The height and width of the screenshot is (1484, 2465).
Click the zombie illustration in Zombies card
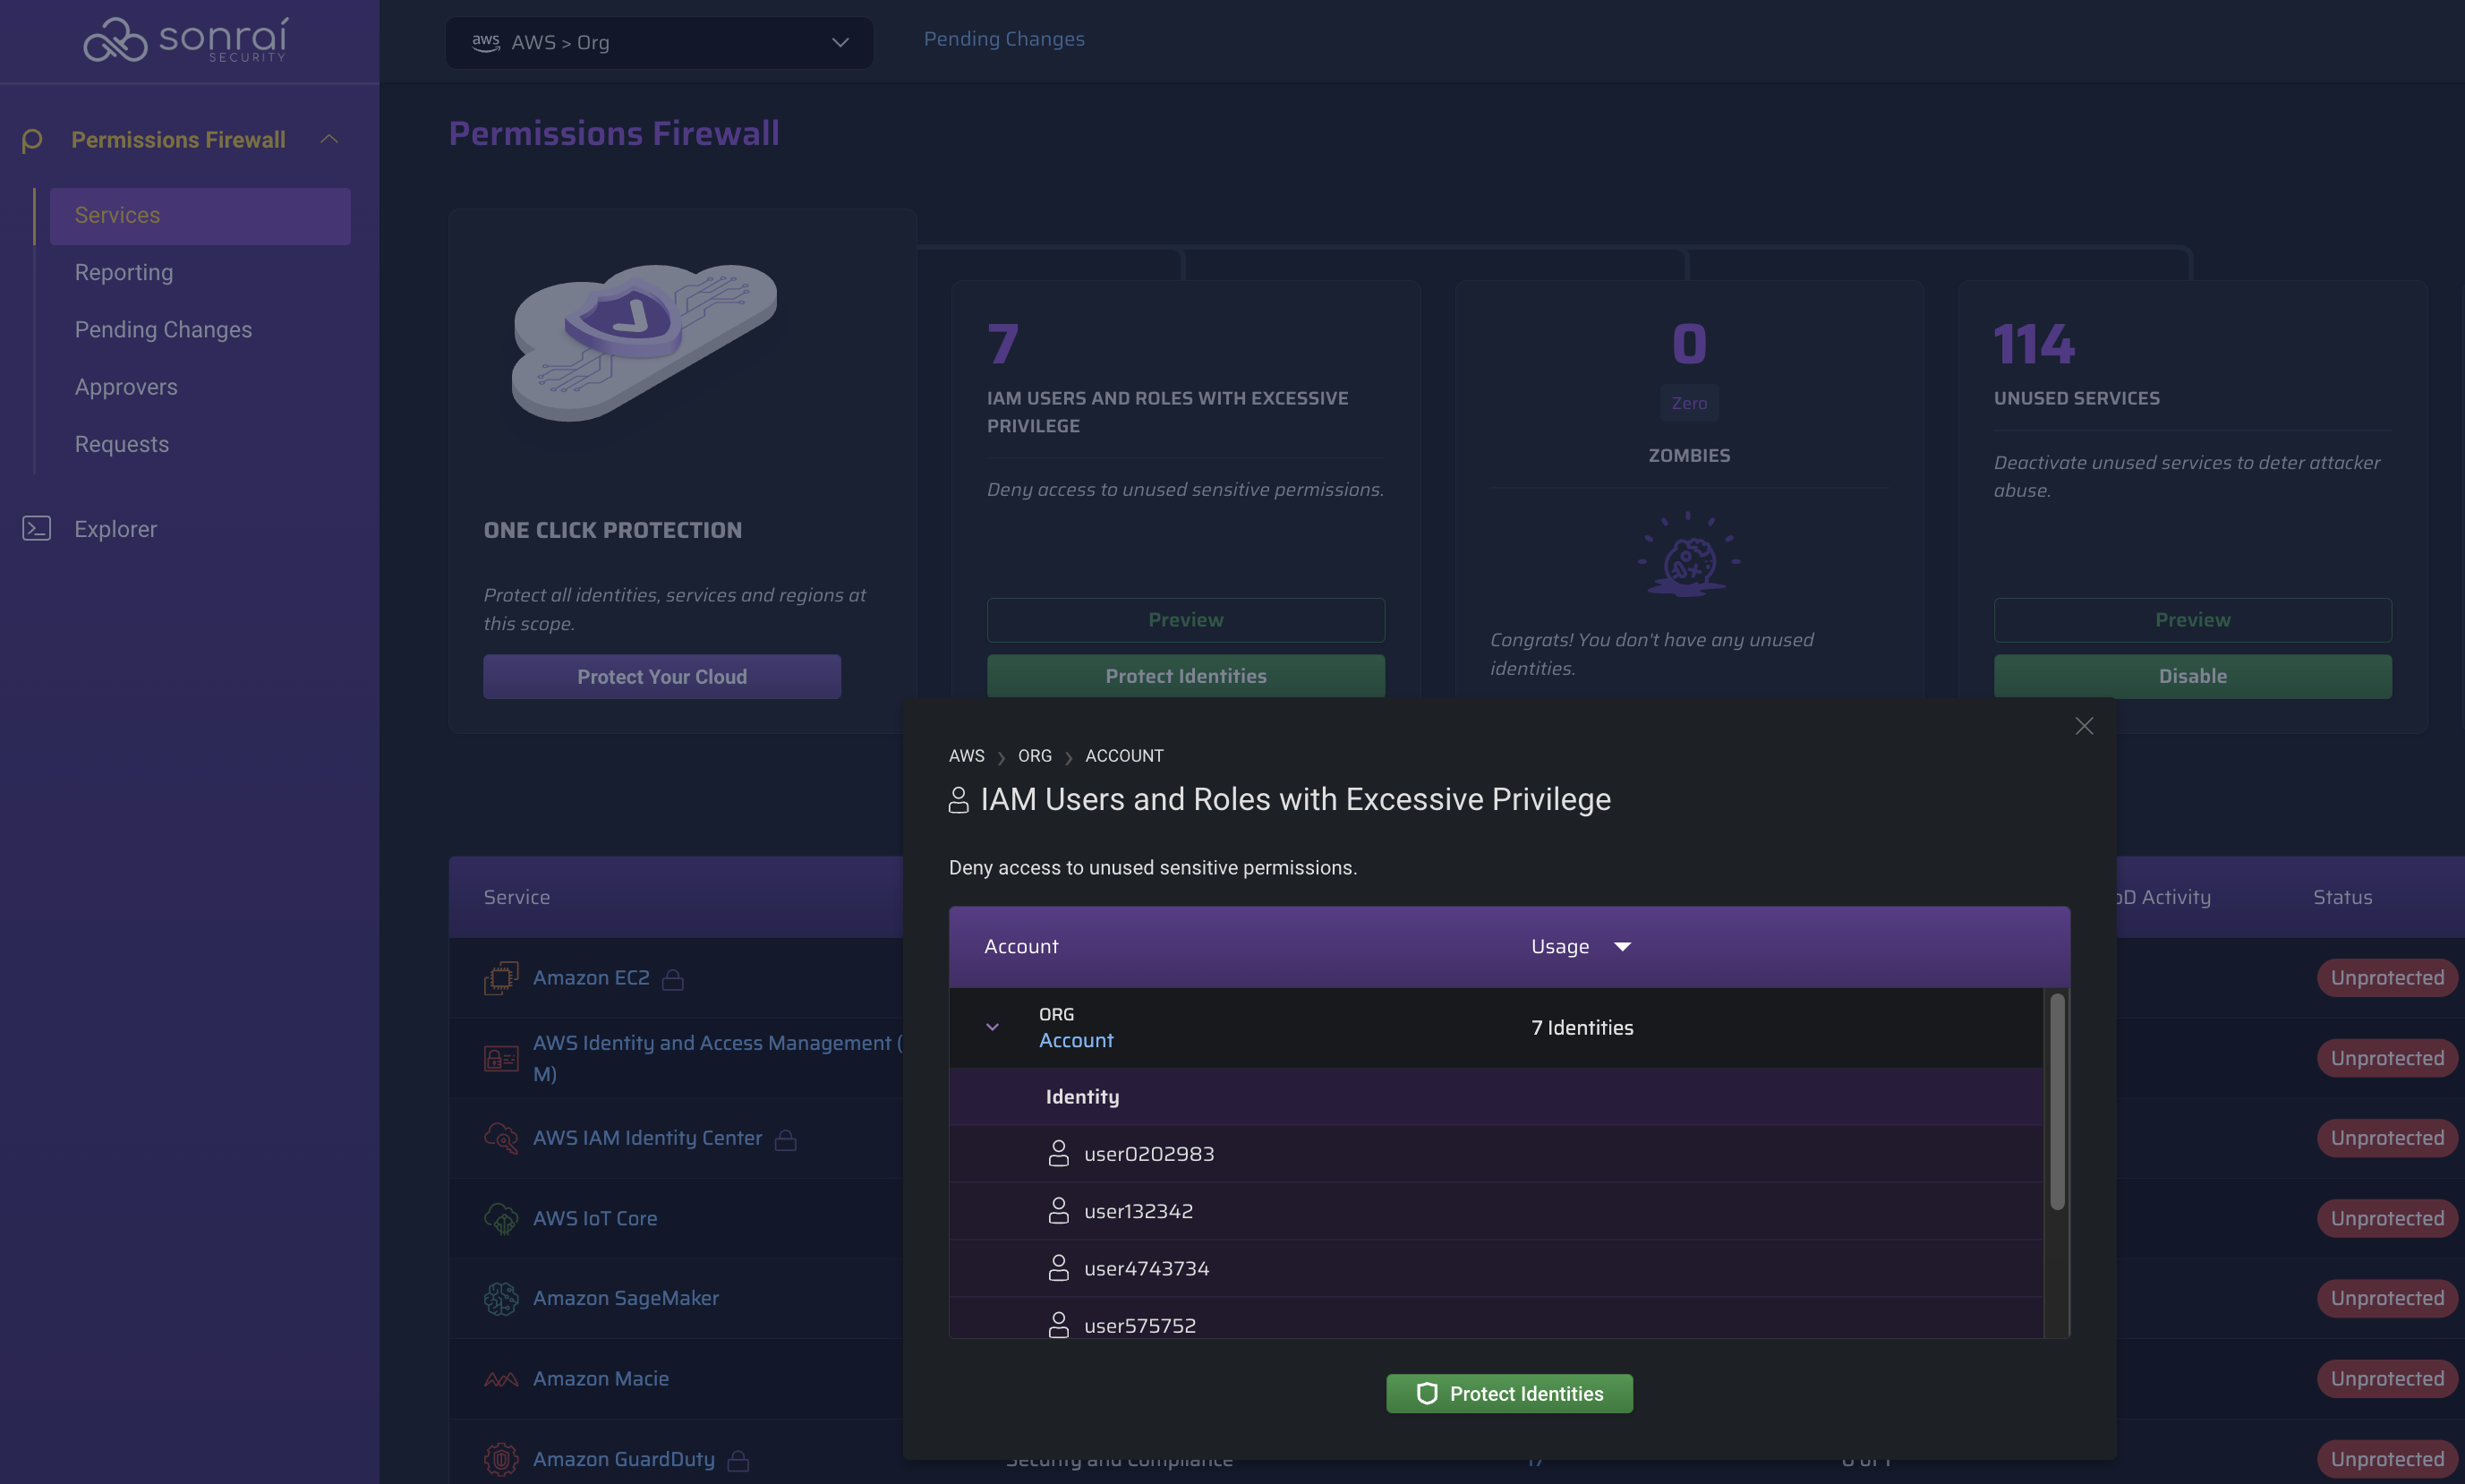pos(1688,554)
